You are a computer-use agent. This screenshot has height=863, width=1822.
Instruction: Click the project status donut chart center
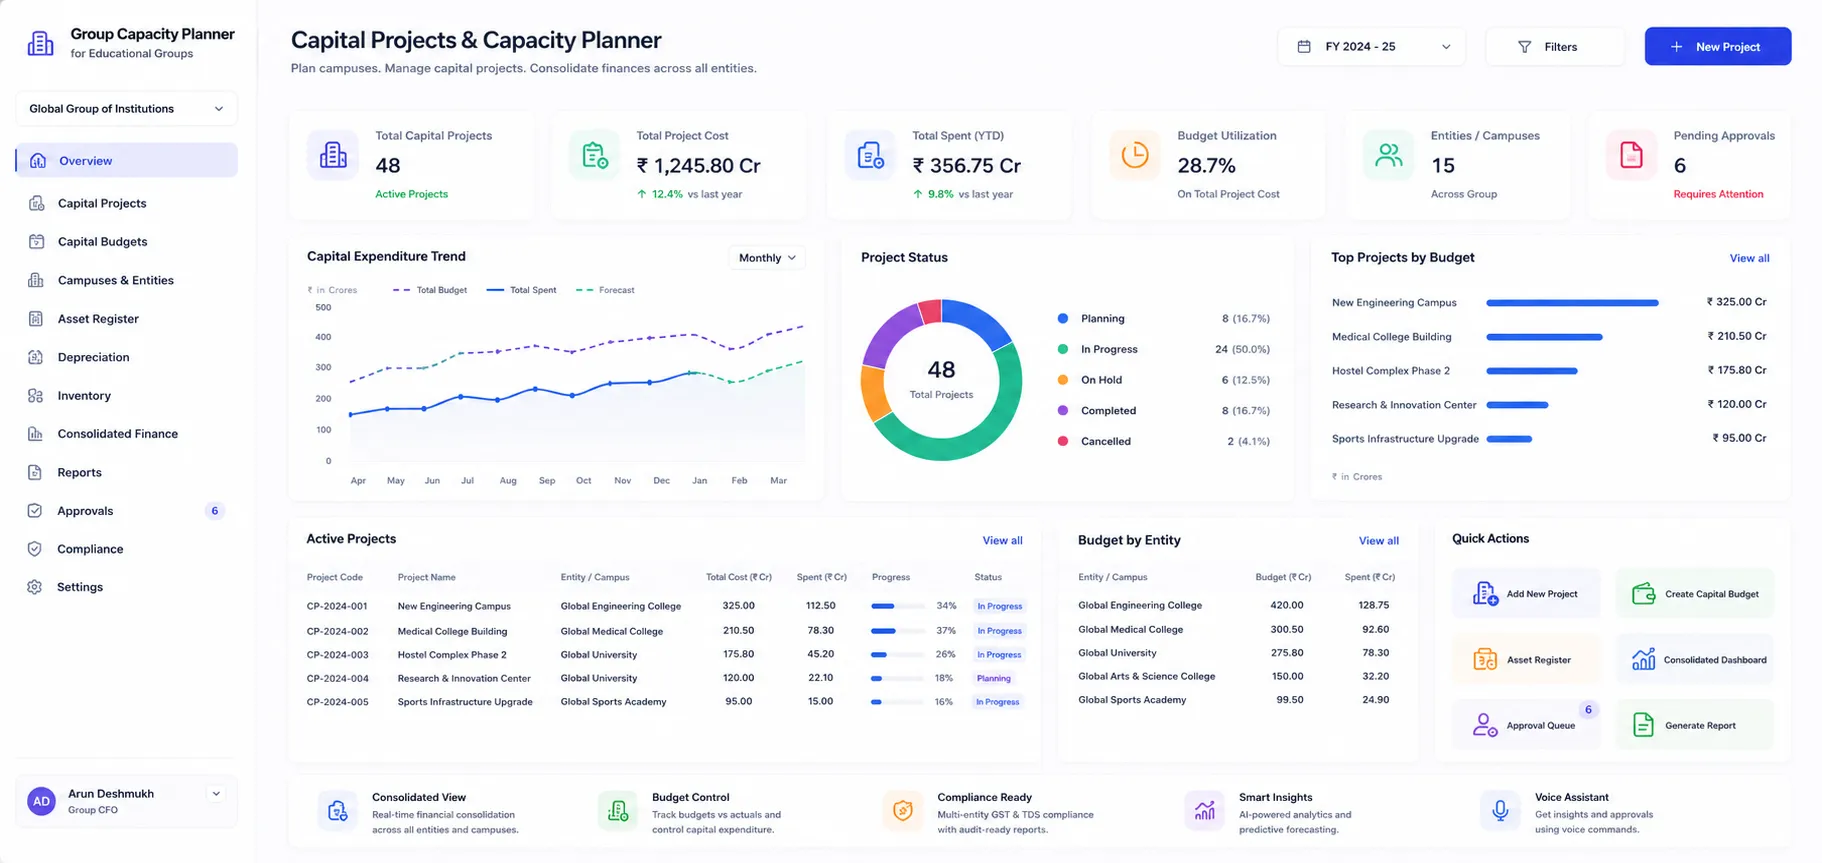(941, 379)
